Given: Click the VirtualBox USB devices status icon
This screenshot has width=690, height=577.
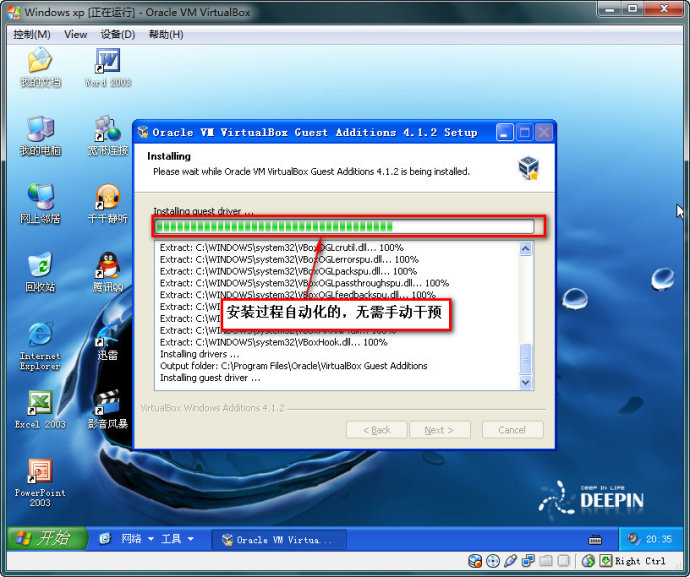Looking at the screenshot, I should pos(510,561).
